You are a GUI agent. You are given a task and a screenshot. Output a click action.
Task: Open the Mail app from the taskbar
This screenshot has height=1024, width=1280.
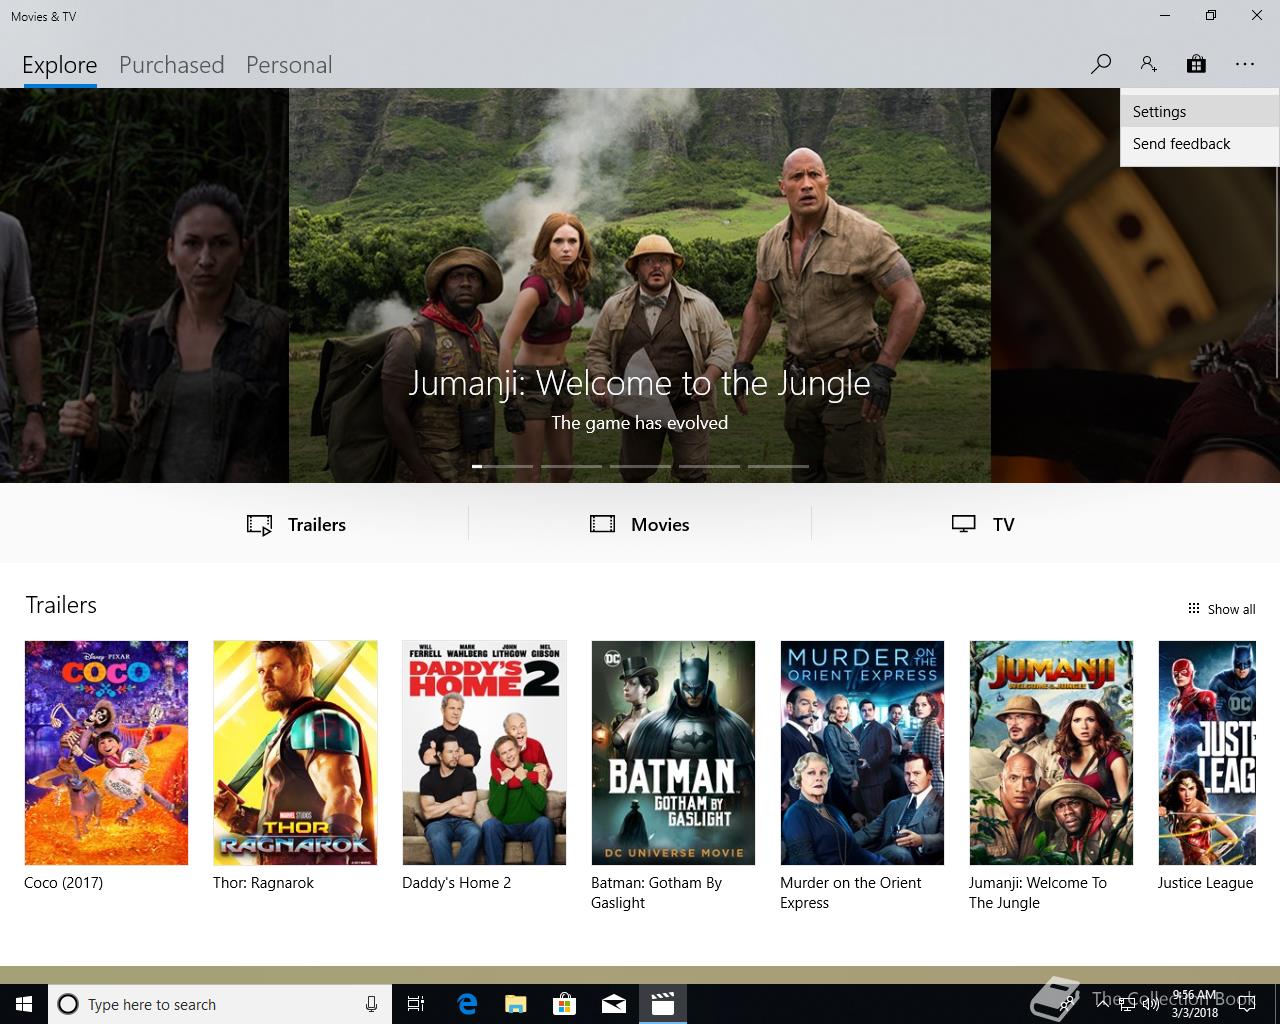pos(614,1004)
